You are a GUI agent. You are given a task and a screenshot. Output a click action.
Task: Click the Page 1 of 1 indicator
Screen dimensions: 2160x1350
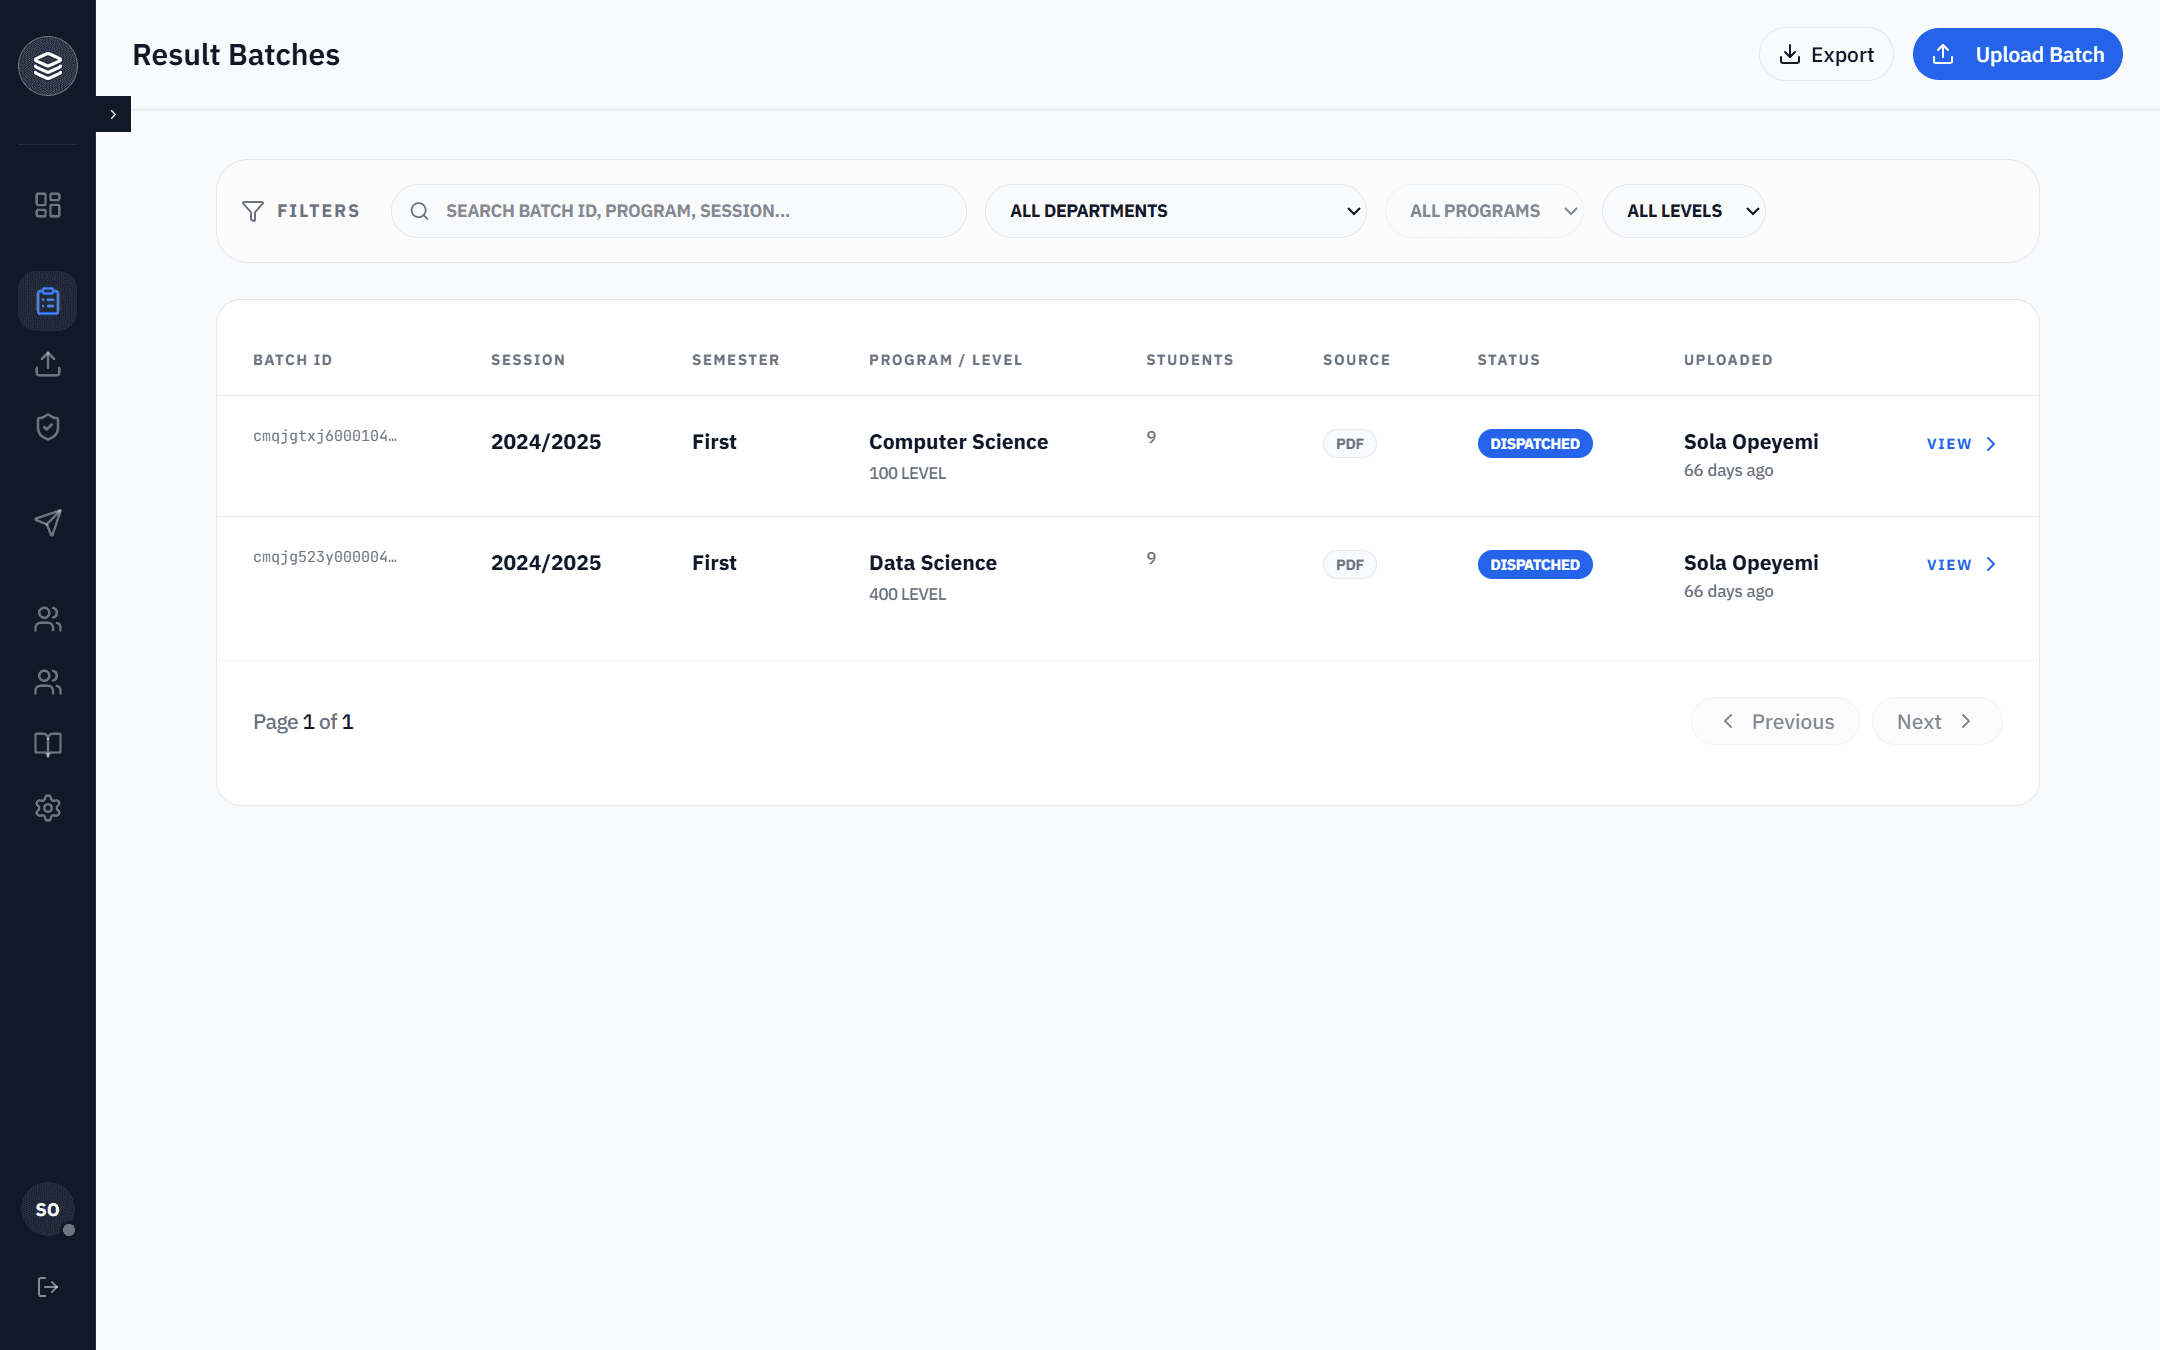tap(303, 722)
